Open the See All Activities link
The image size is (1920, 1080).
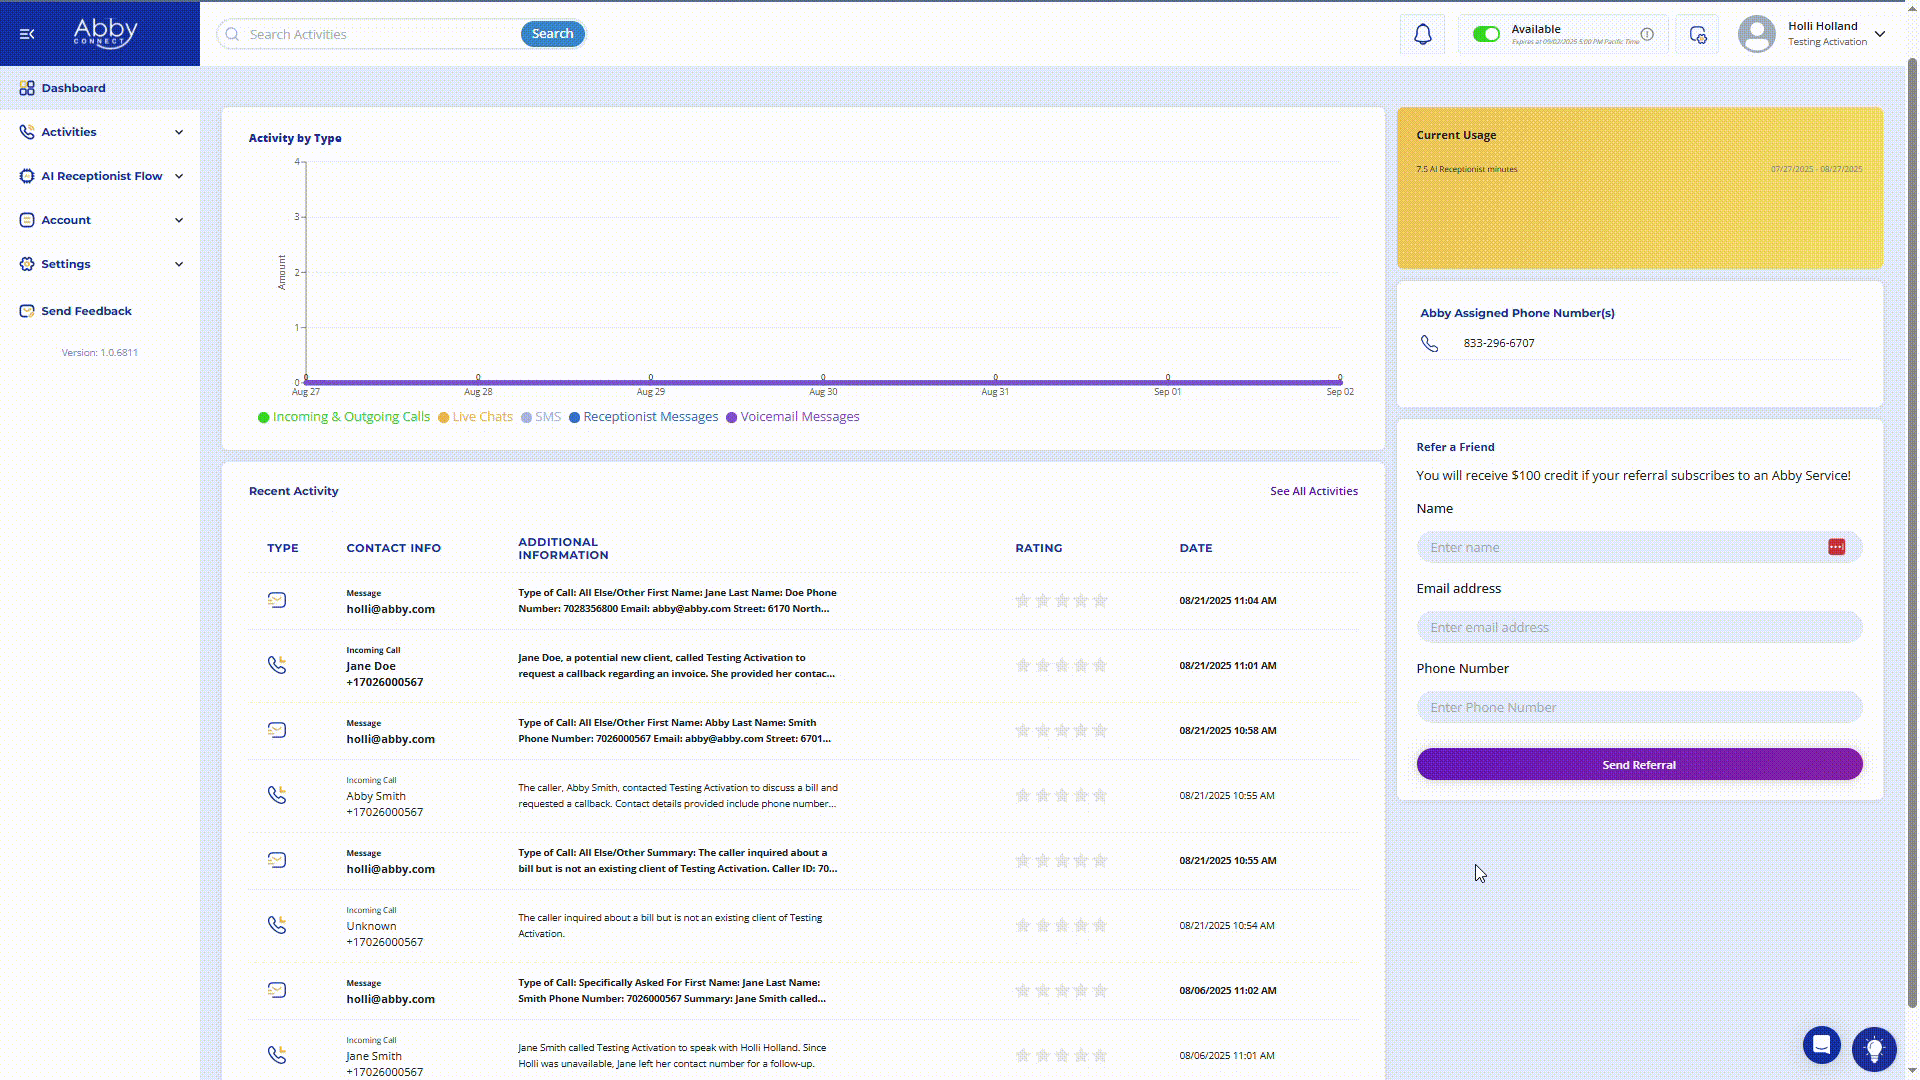tap(1313, 491)
